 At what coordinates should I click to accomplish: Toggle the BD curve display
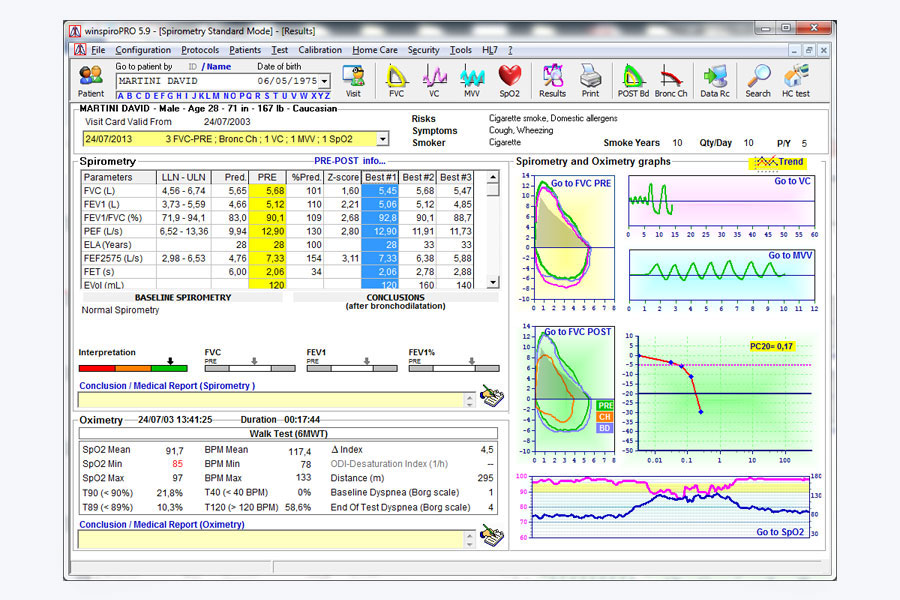pos(605,428)
